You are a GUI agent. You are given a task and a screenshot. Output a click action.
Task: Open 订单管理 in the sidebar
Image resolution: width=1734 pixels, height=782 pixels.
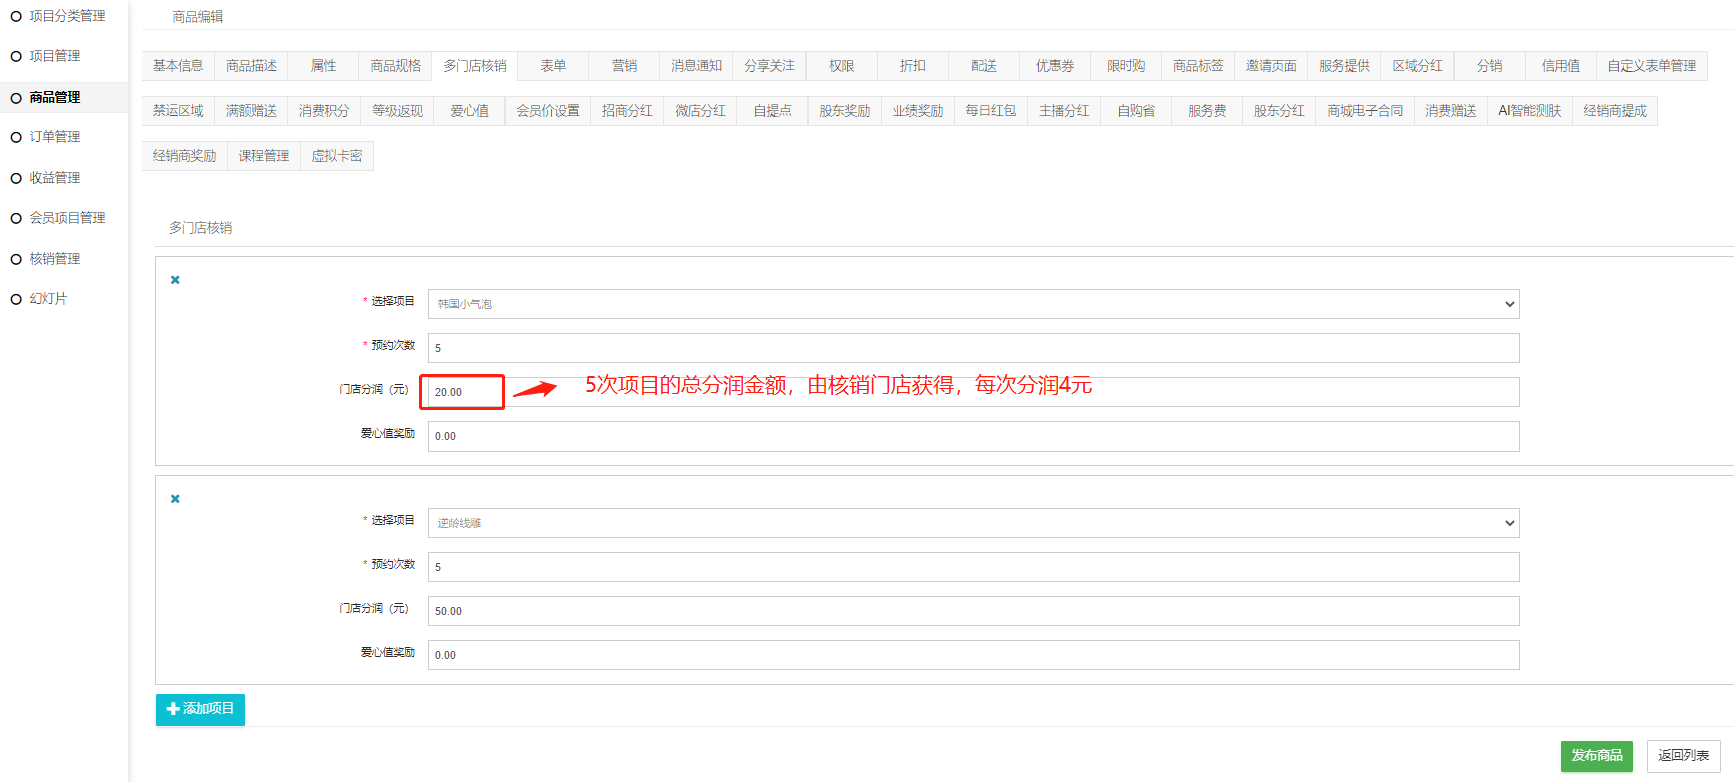pyautogui.click(x=54, y=137)
